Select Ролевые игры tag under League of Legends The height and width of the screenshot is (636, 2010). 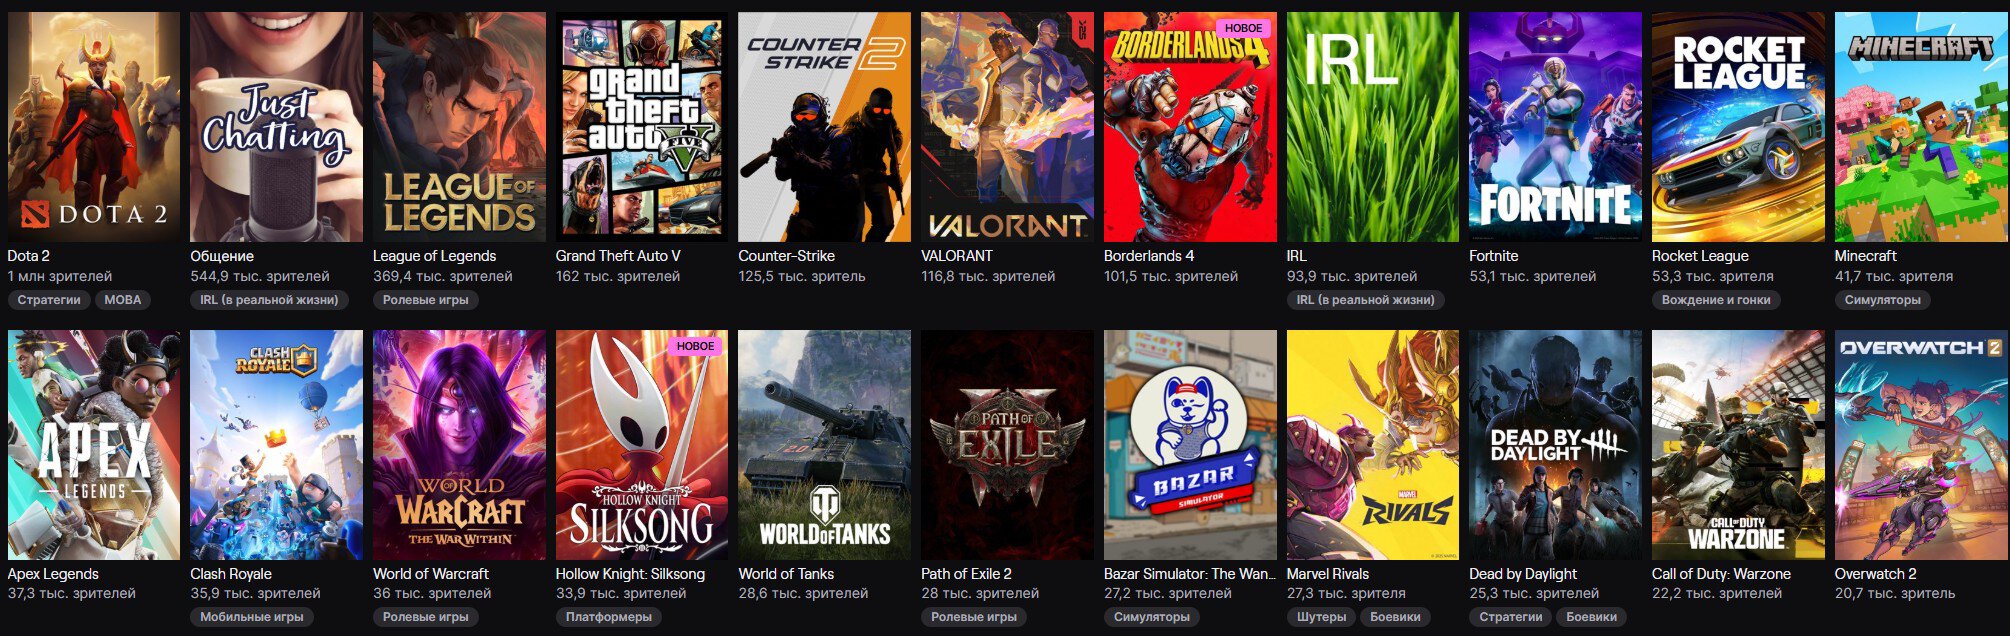point(426,300)
